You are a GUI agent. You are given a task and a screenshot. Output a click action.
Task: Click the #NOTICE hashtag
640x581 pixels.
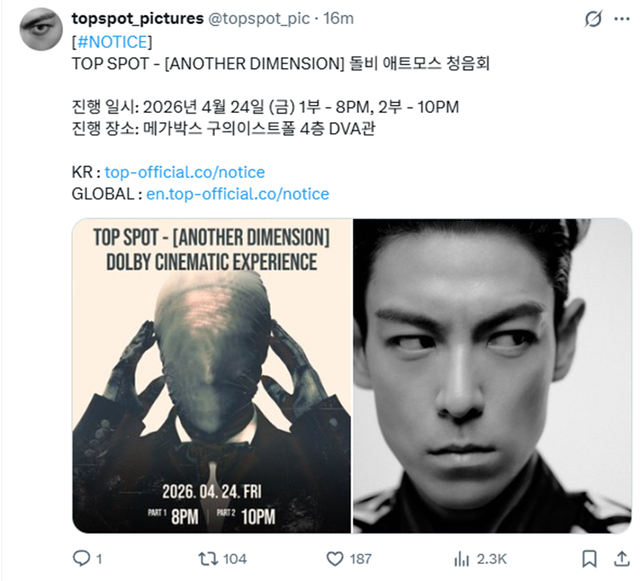coord(112,42)
